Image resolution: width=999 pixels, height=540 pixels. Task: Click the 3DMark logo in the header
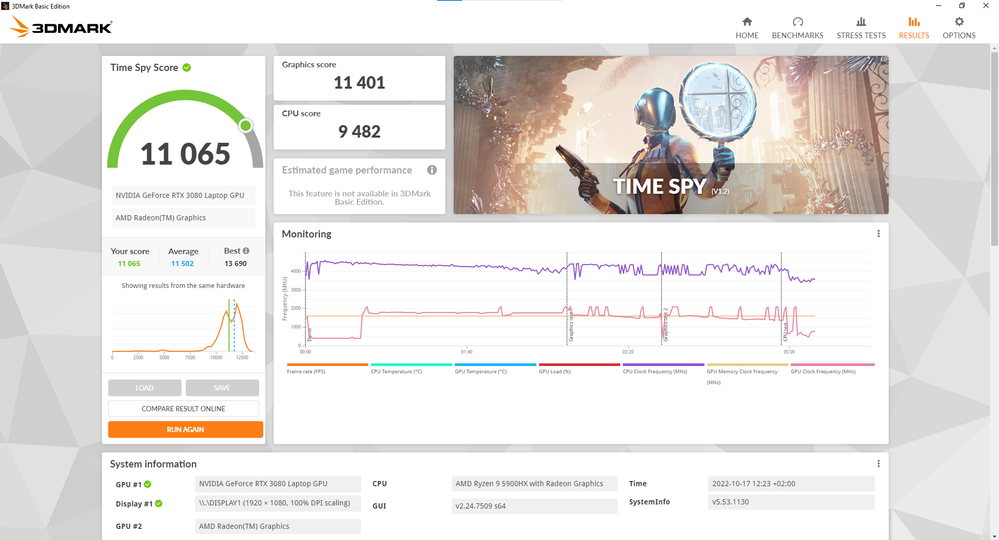(61, 28)
